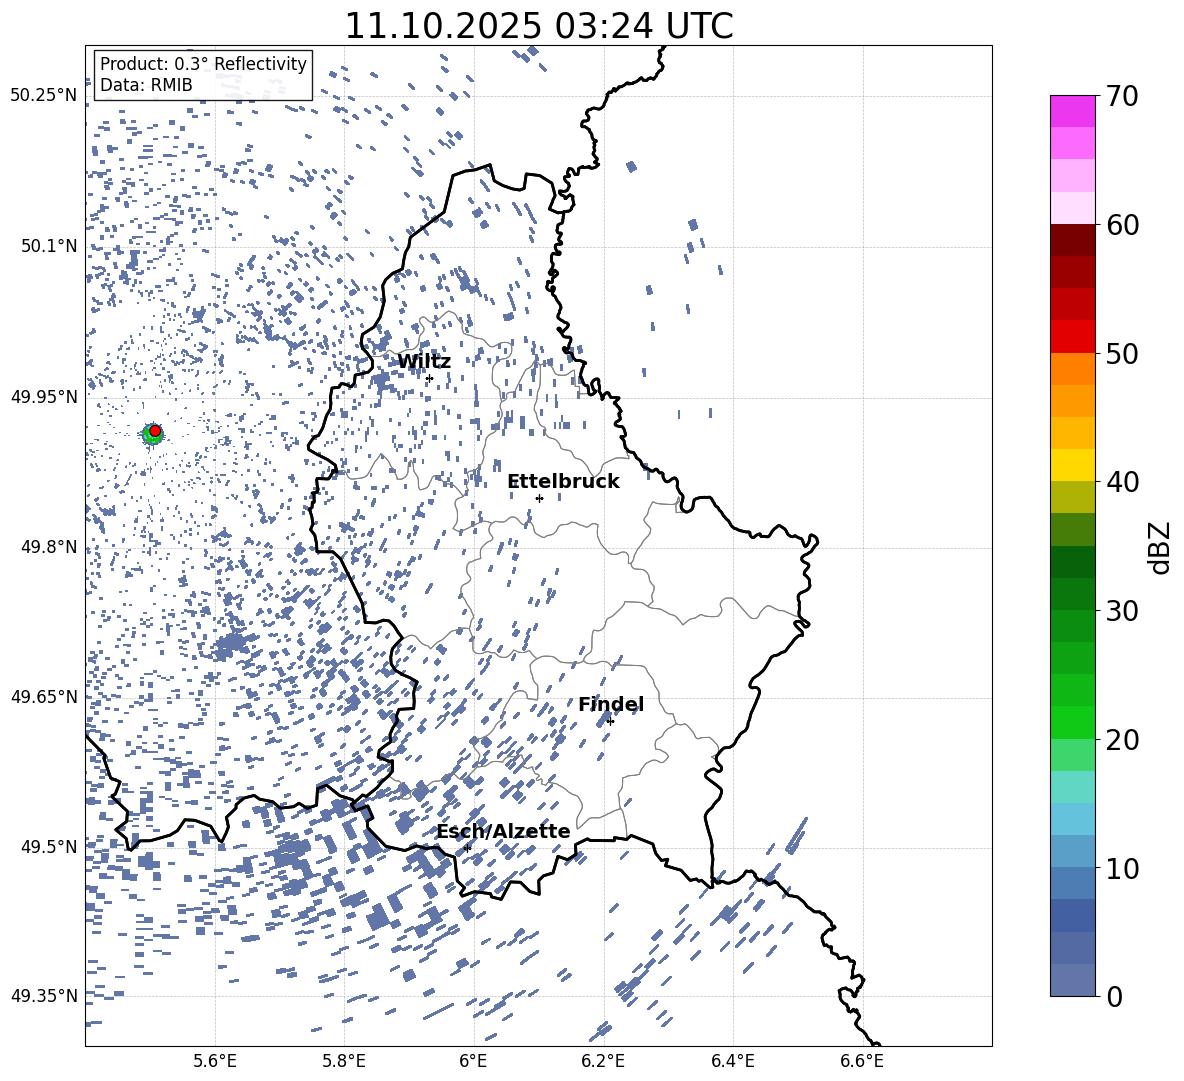Click the timestamp title 11.10.2025 03:24 UTC
The image size is (1184, 1081).
pos(539,26)
